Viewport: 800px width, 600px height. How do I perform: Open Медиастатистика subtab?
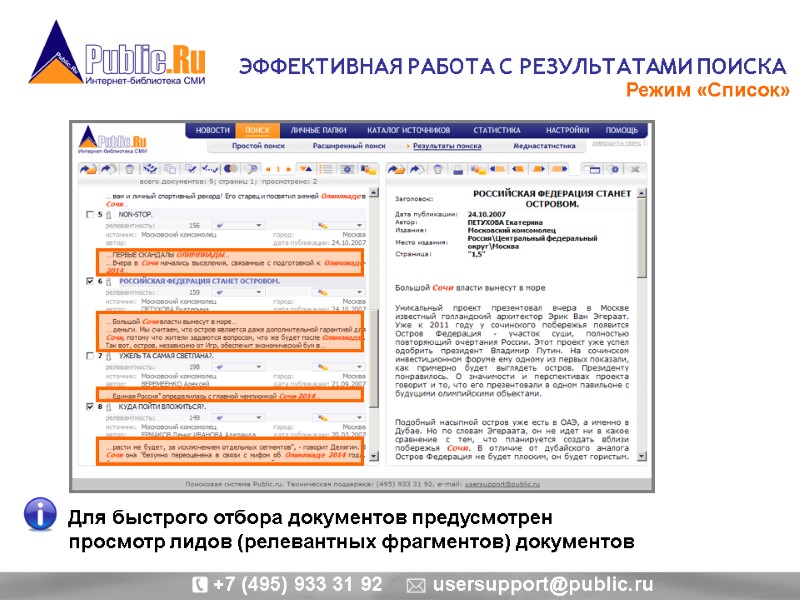point(544,146)
